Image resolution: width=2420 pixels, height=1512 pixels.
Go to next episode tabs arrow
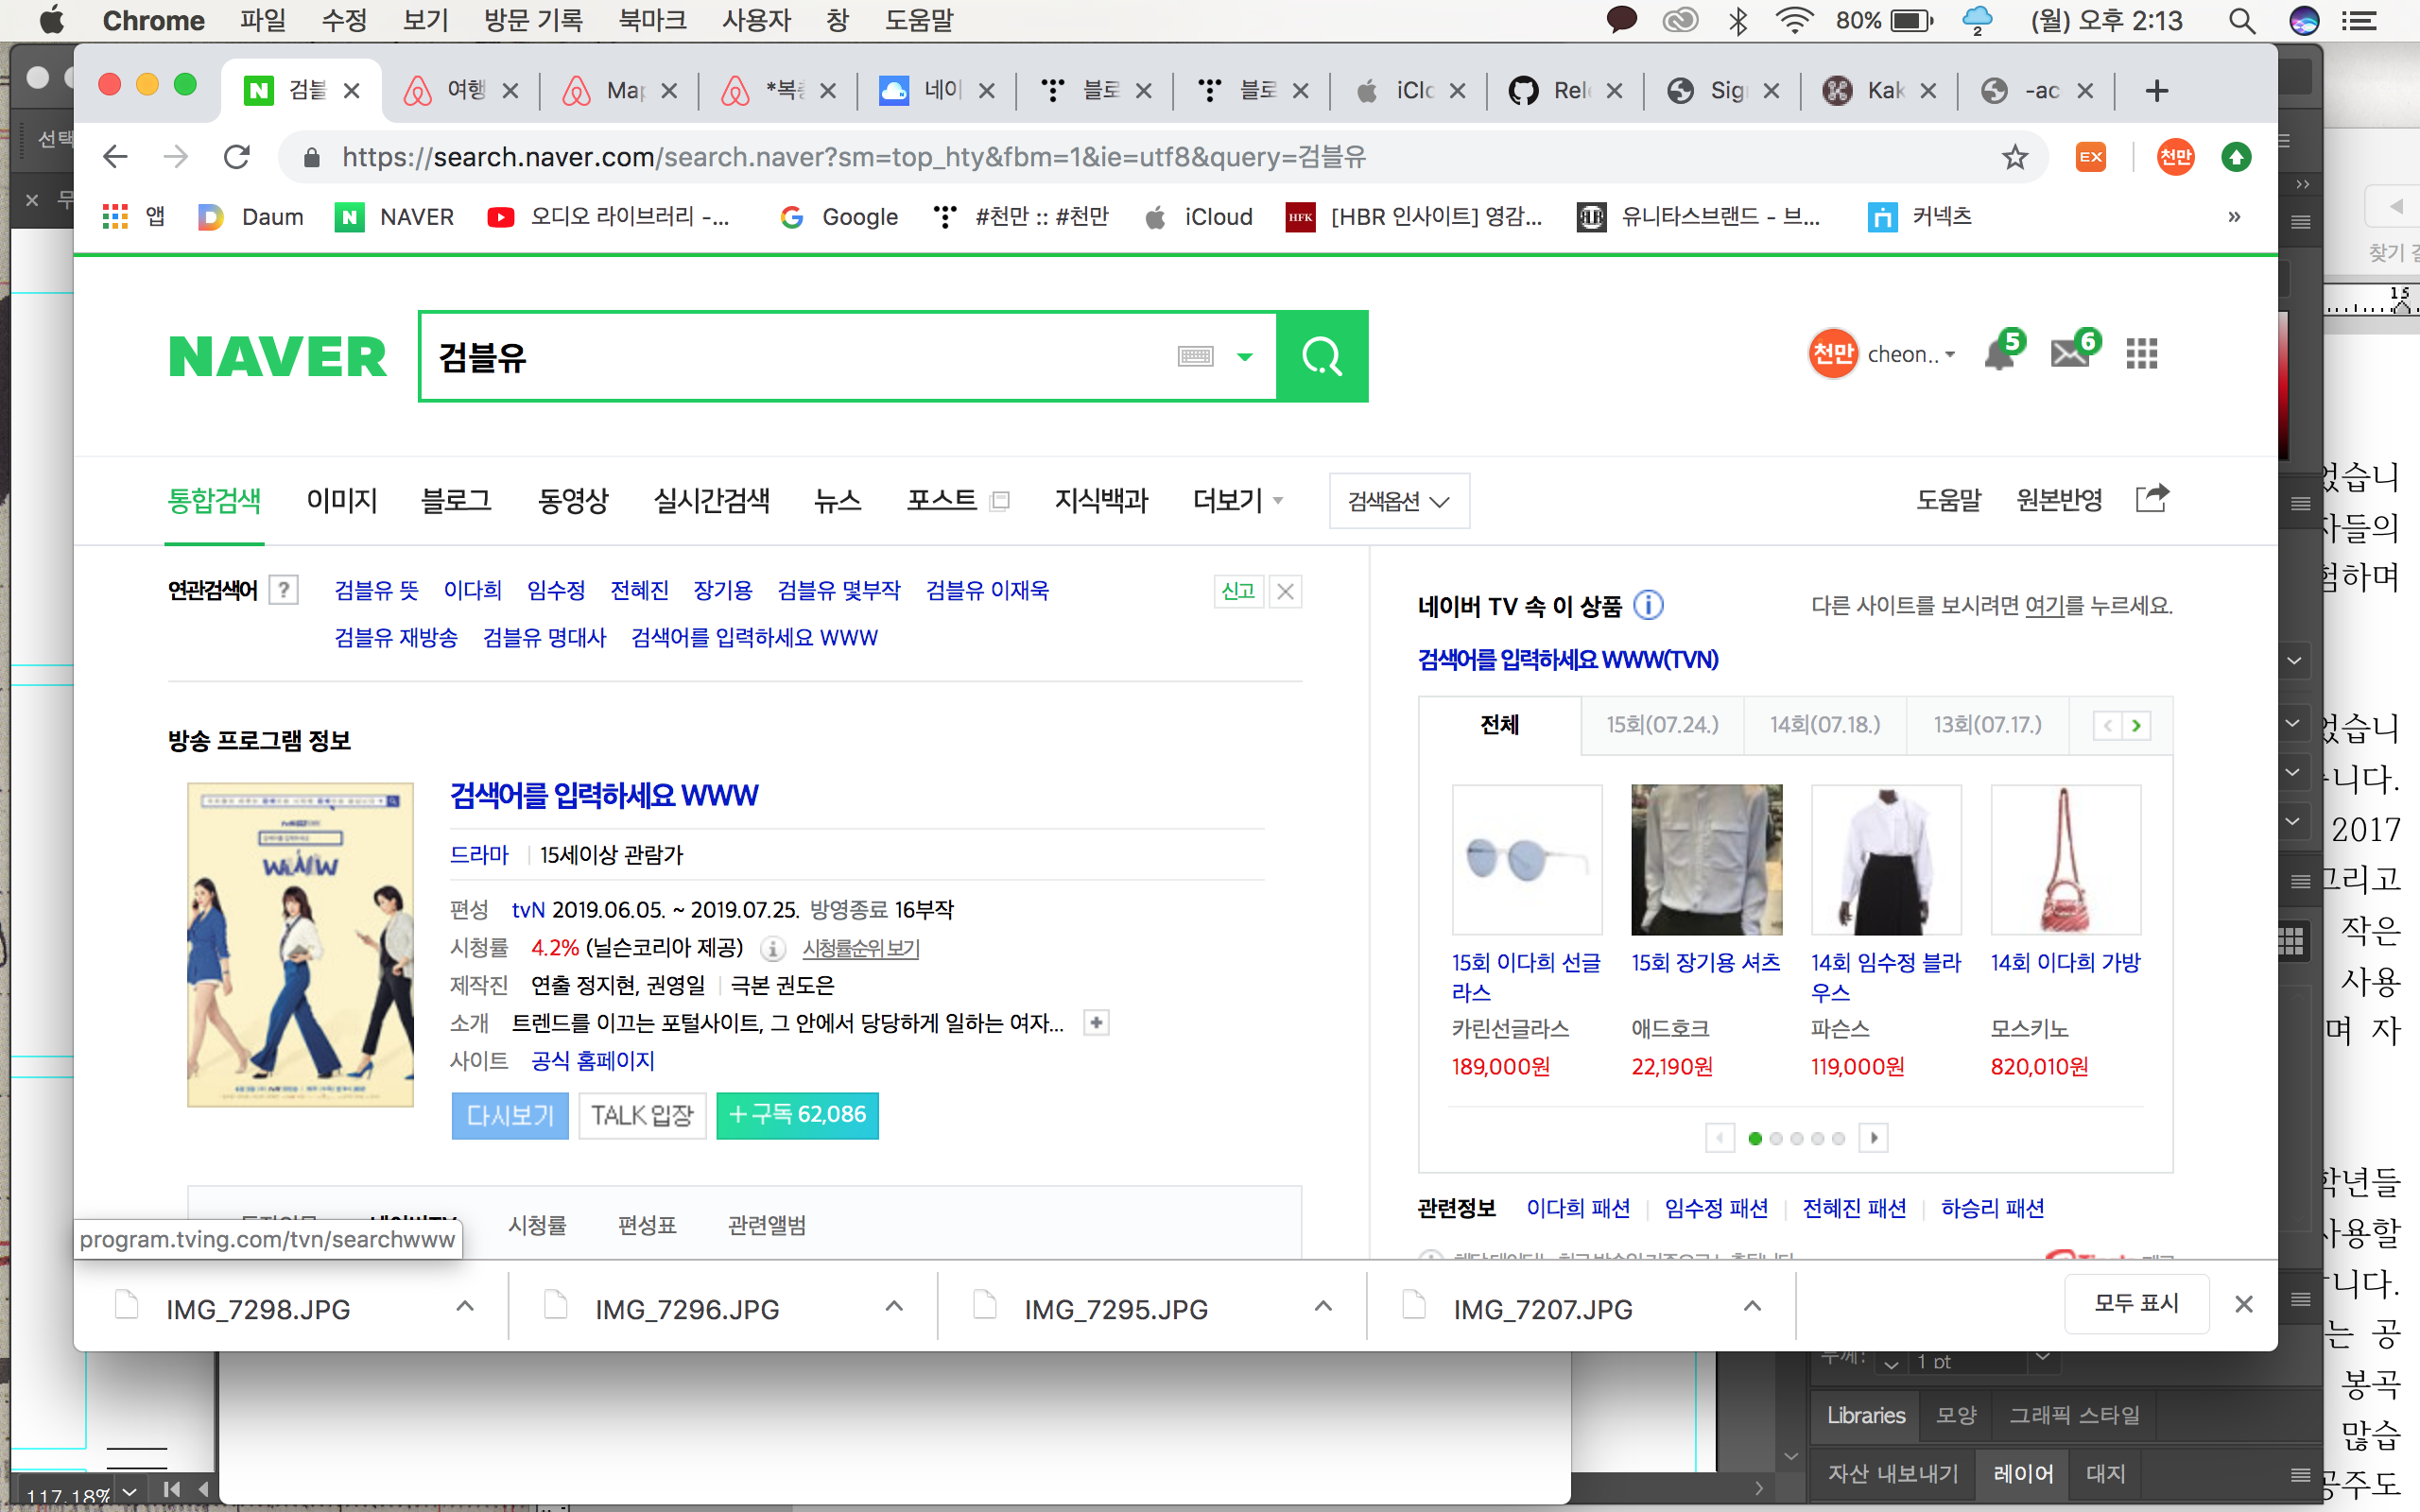click(x=2136, y=726)
